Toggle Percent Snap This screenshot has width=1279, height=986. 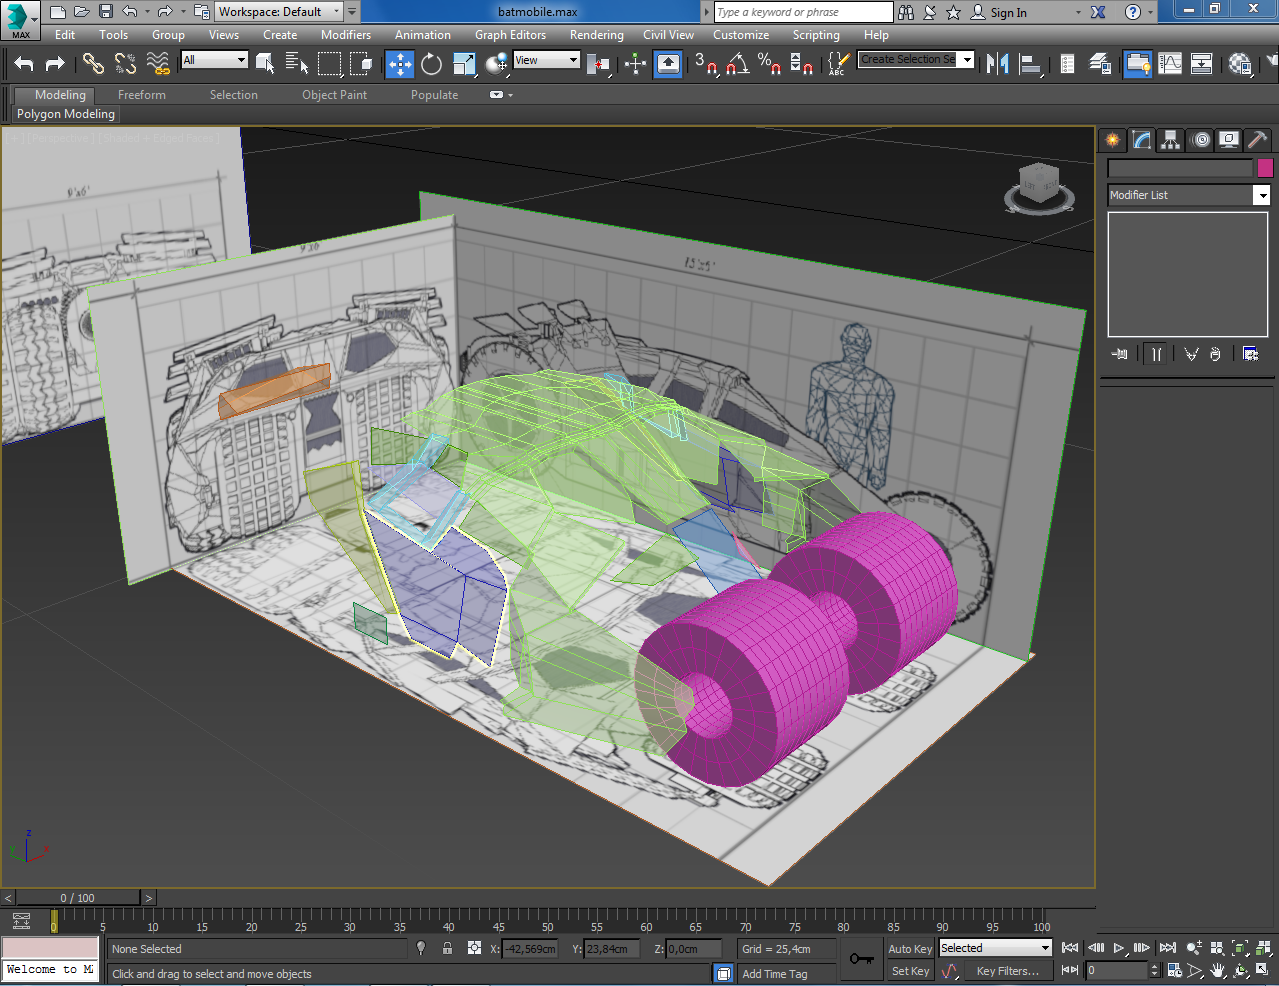(x=769, y=64)
